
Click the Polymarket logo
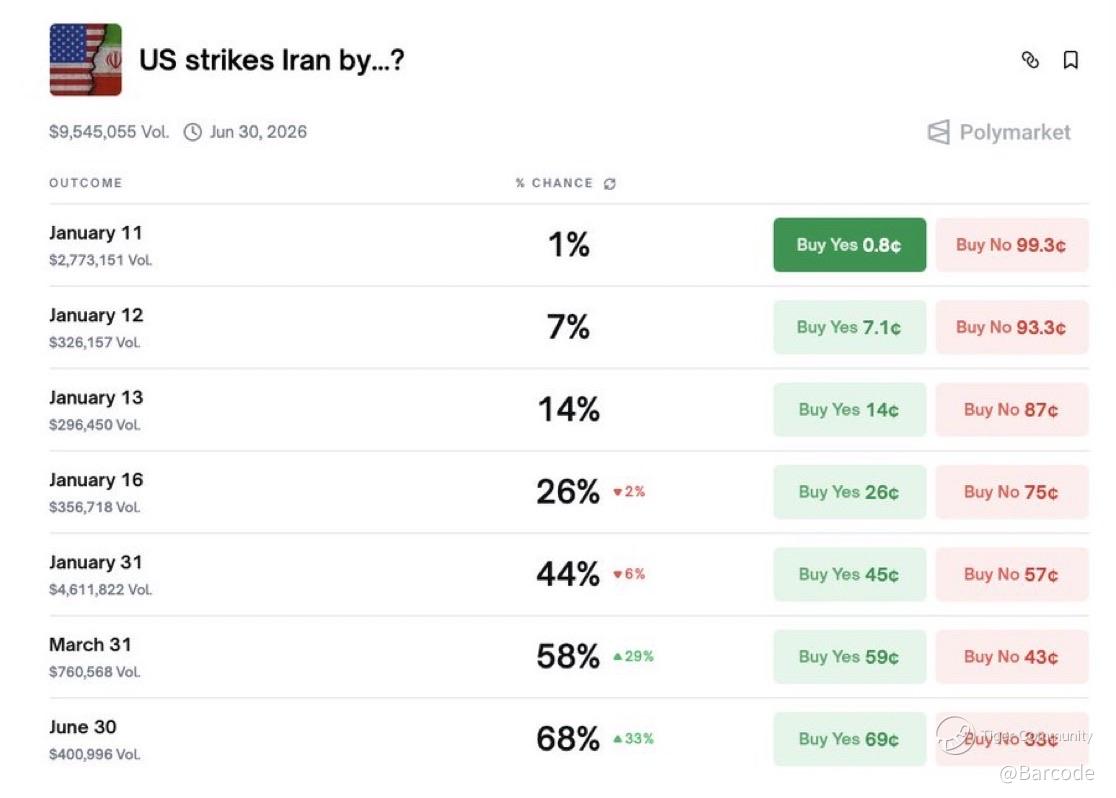tap(998, 132)
